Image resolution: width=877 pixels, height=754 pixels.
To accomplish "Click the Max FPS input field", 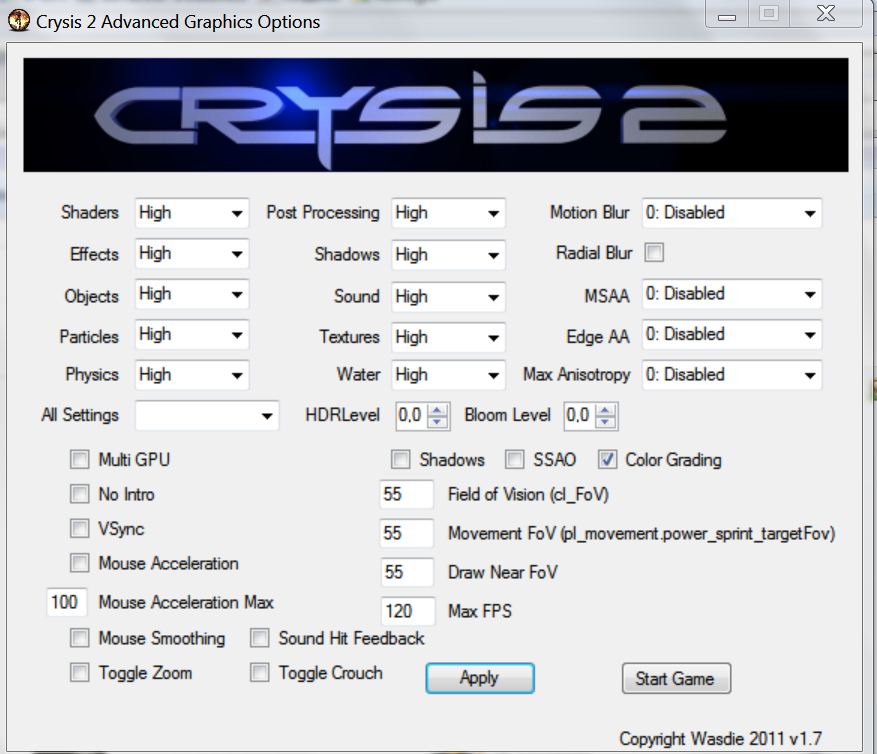I will coord(408,611).
